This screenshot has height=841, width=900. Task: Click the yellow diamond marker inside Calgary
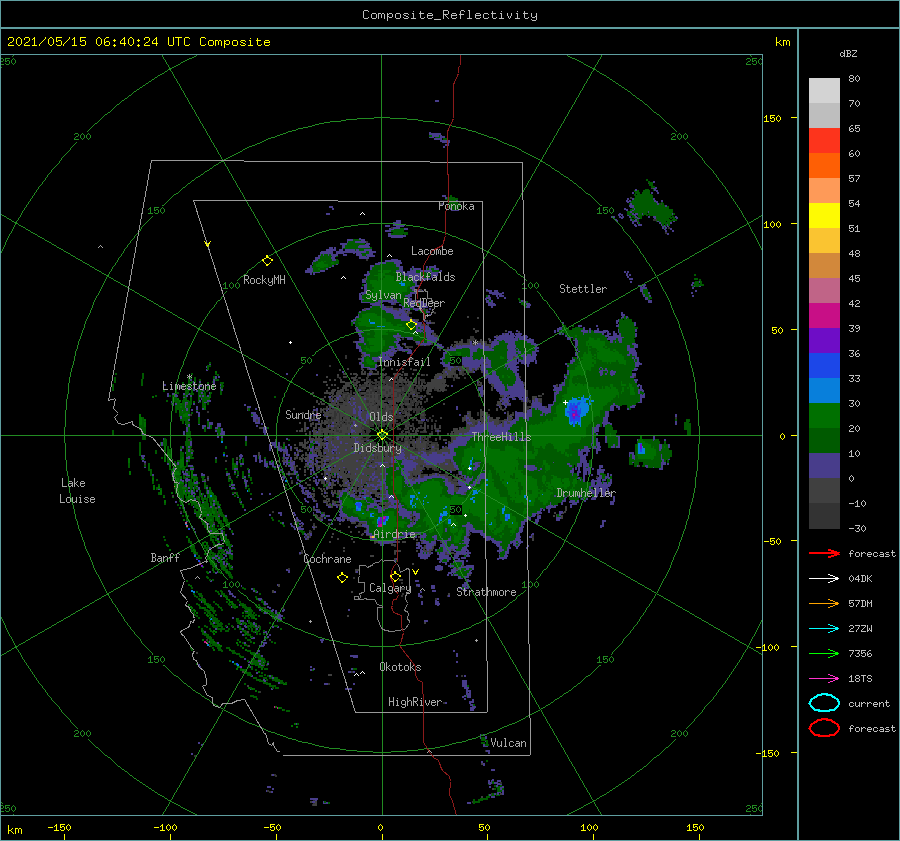coord(395,576)
